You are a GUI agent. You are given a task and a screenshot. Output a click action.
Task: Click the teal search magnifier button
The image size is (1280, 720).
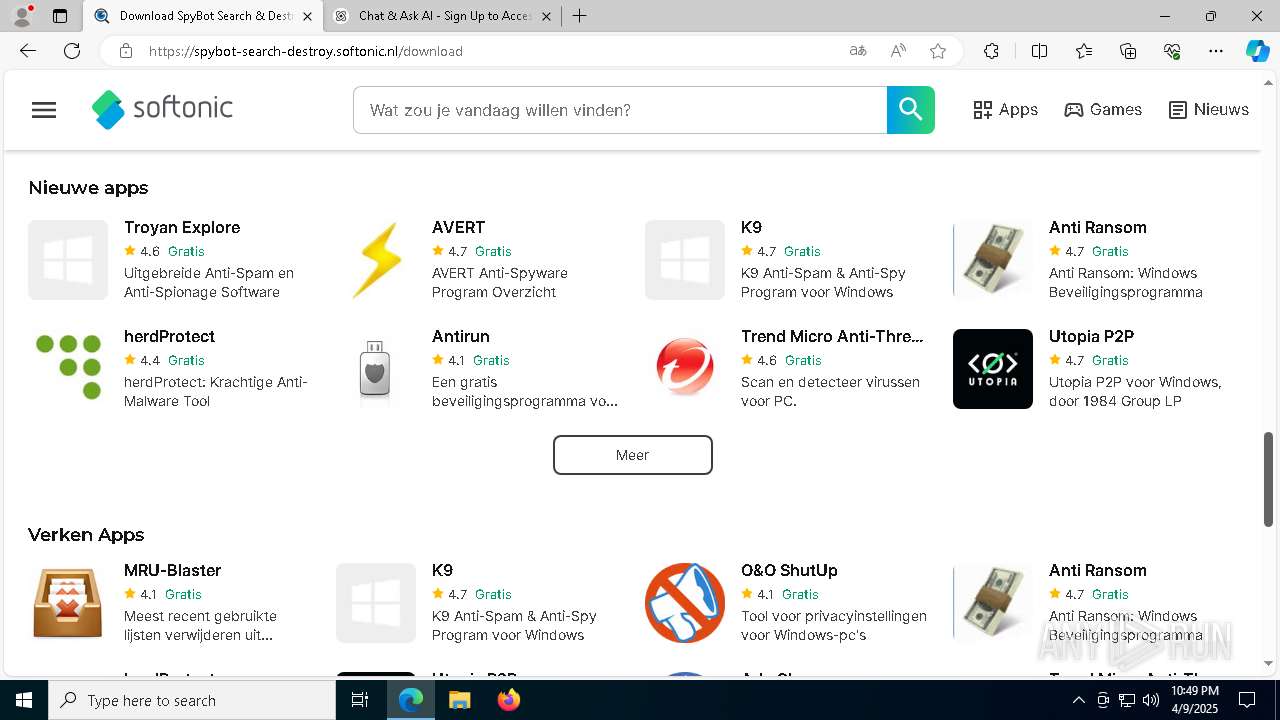coord(910,110)
